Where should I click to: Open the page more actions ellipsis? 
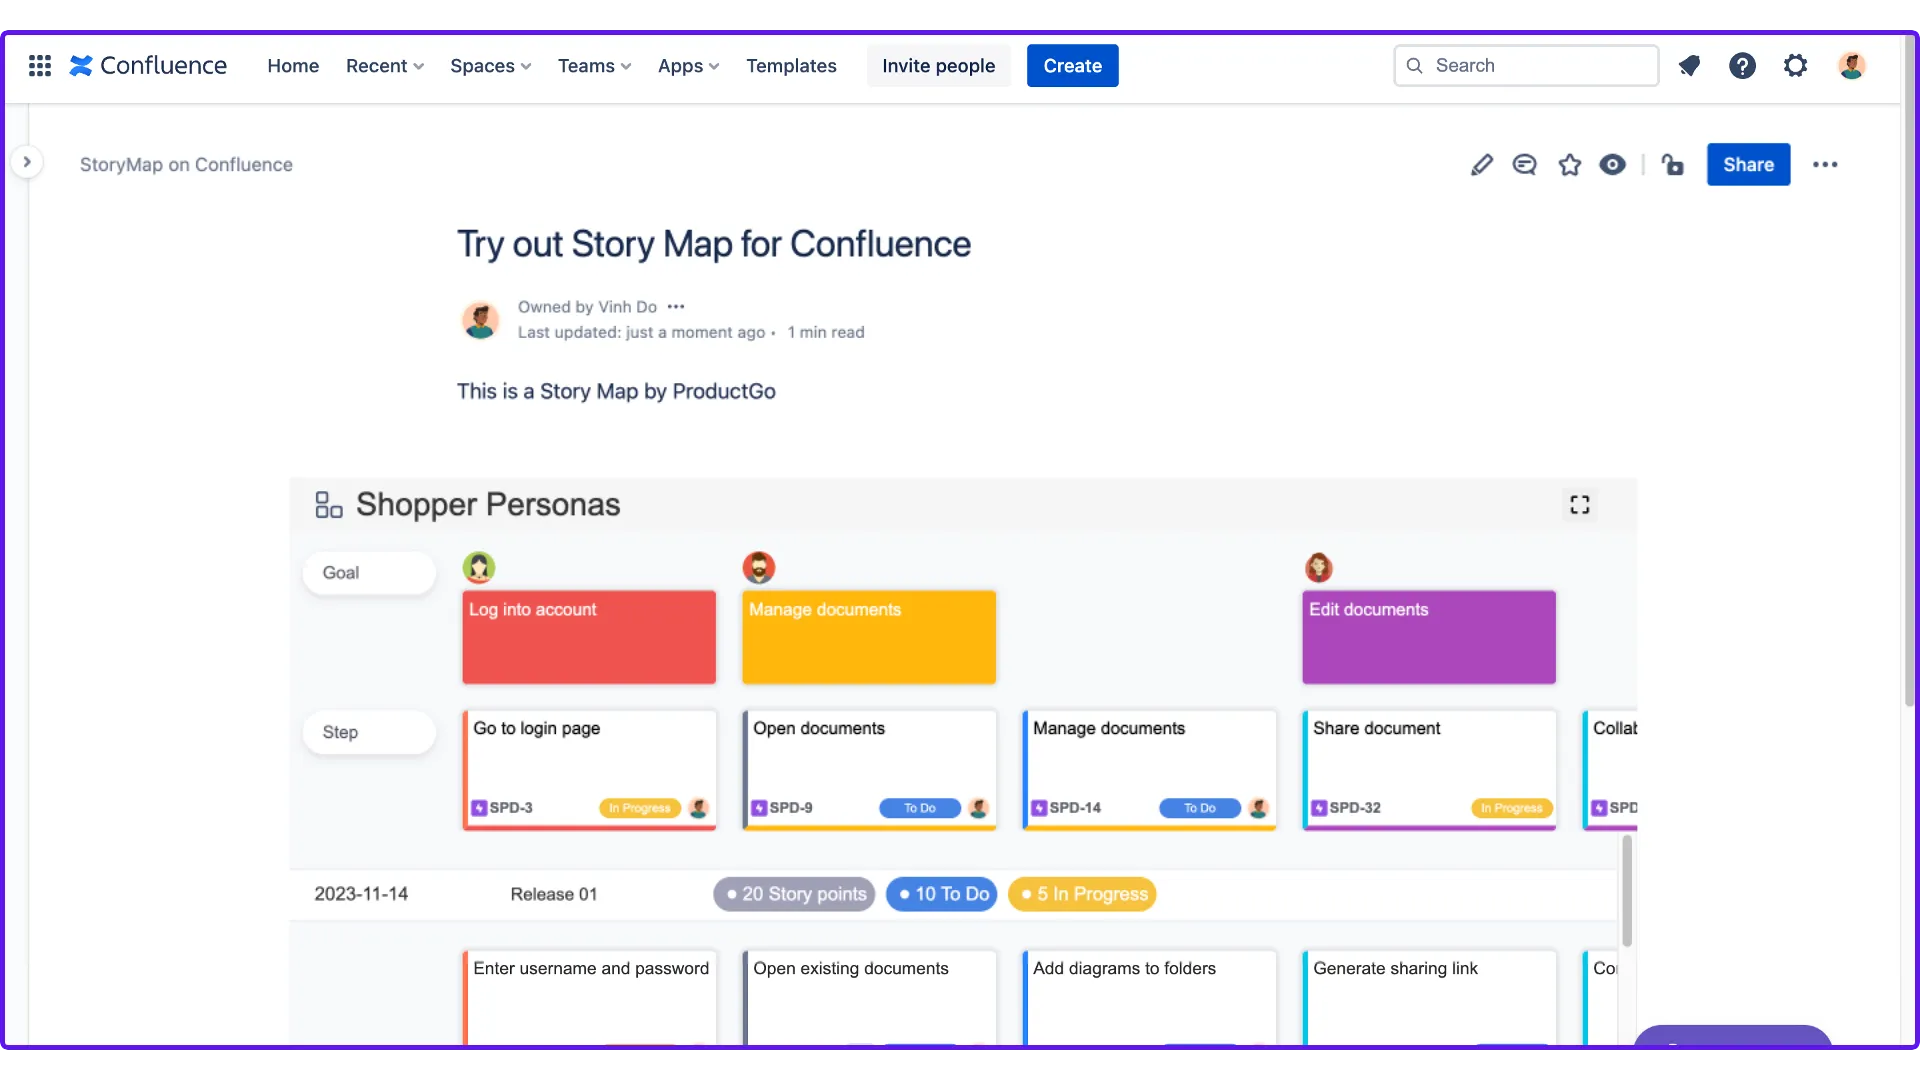click(1825, 165)
